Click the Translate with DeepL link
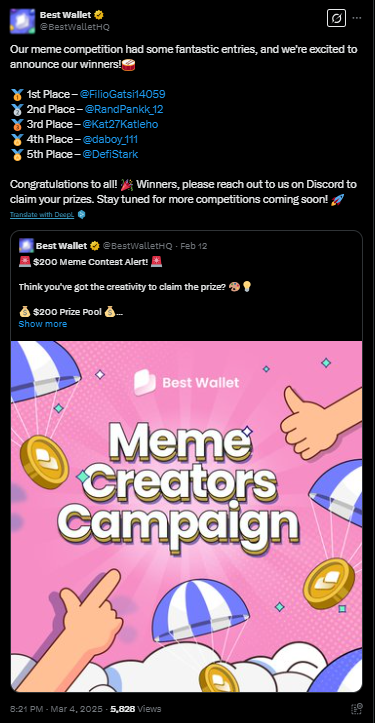 tap(42, 215)
